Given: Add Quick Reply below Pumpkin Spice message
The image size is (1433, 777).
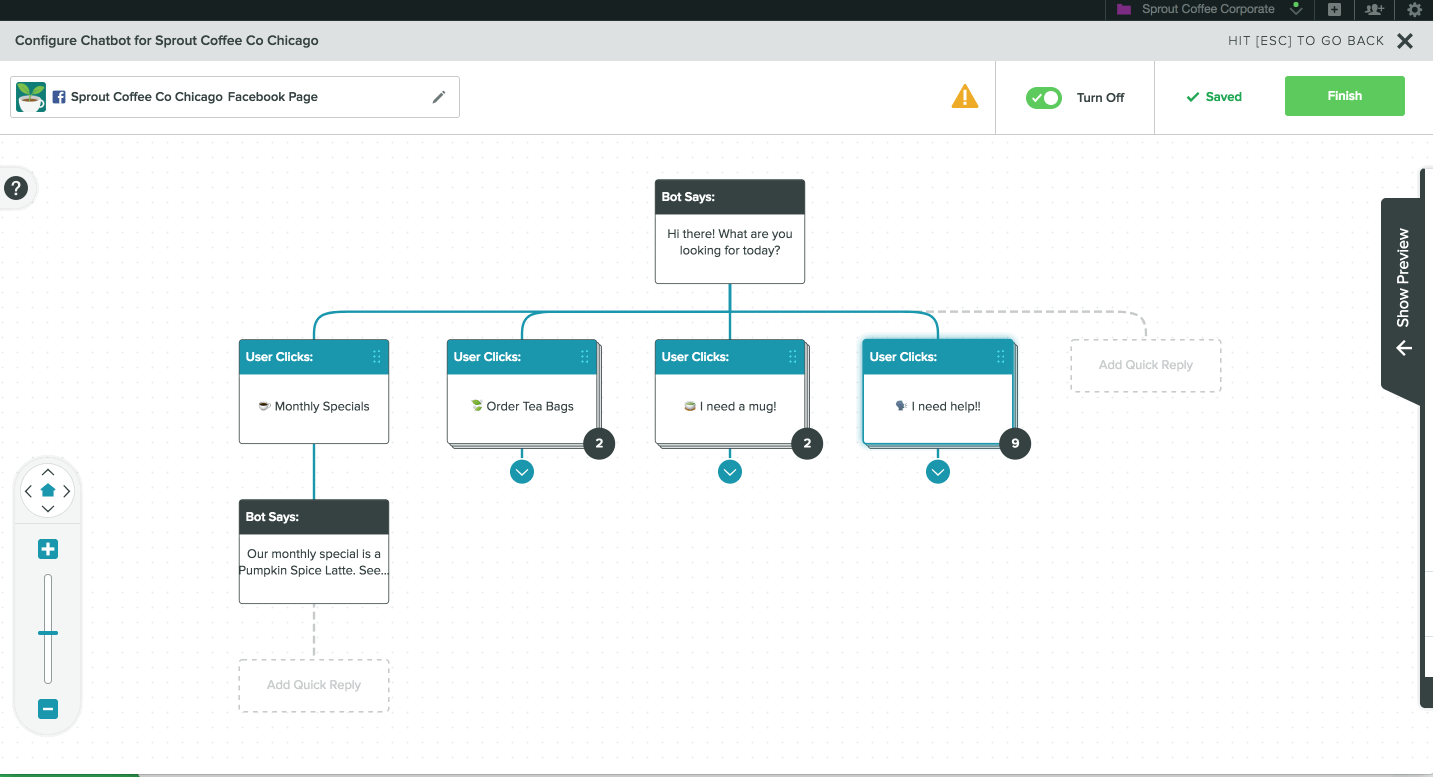Looking at the screenshot, I should [314, 685].
